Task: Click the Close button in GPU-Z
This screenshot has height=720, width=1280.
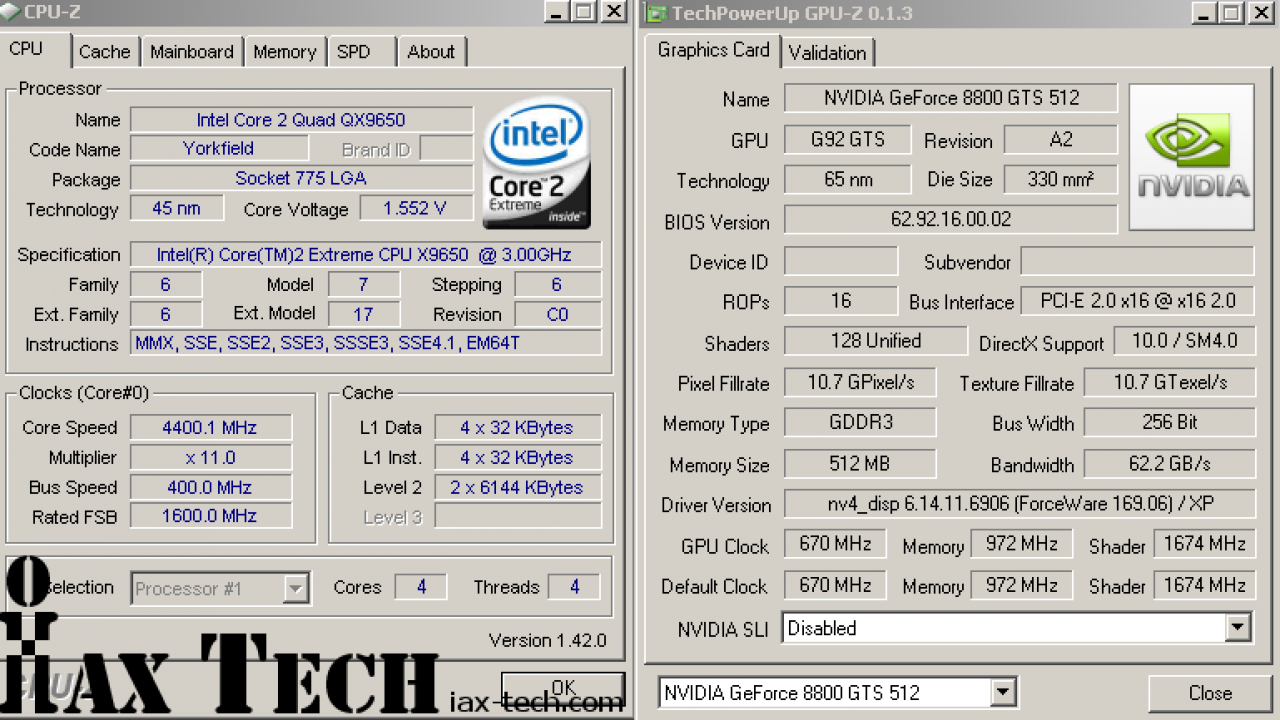Action: tap(1210, 693)
